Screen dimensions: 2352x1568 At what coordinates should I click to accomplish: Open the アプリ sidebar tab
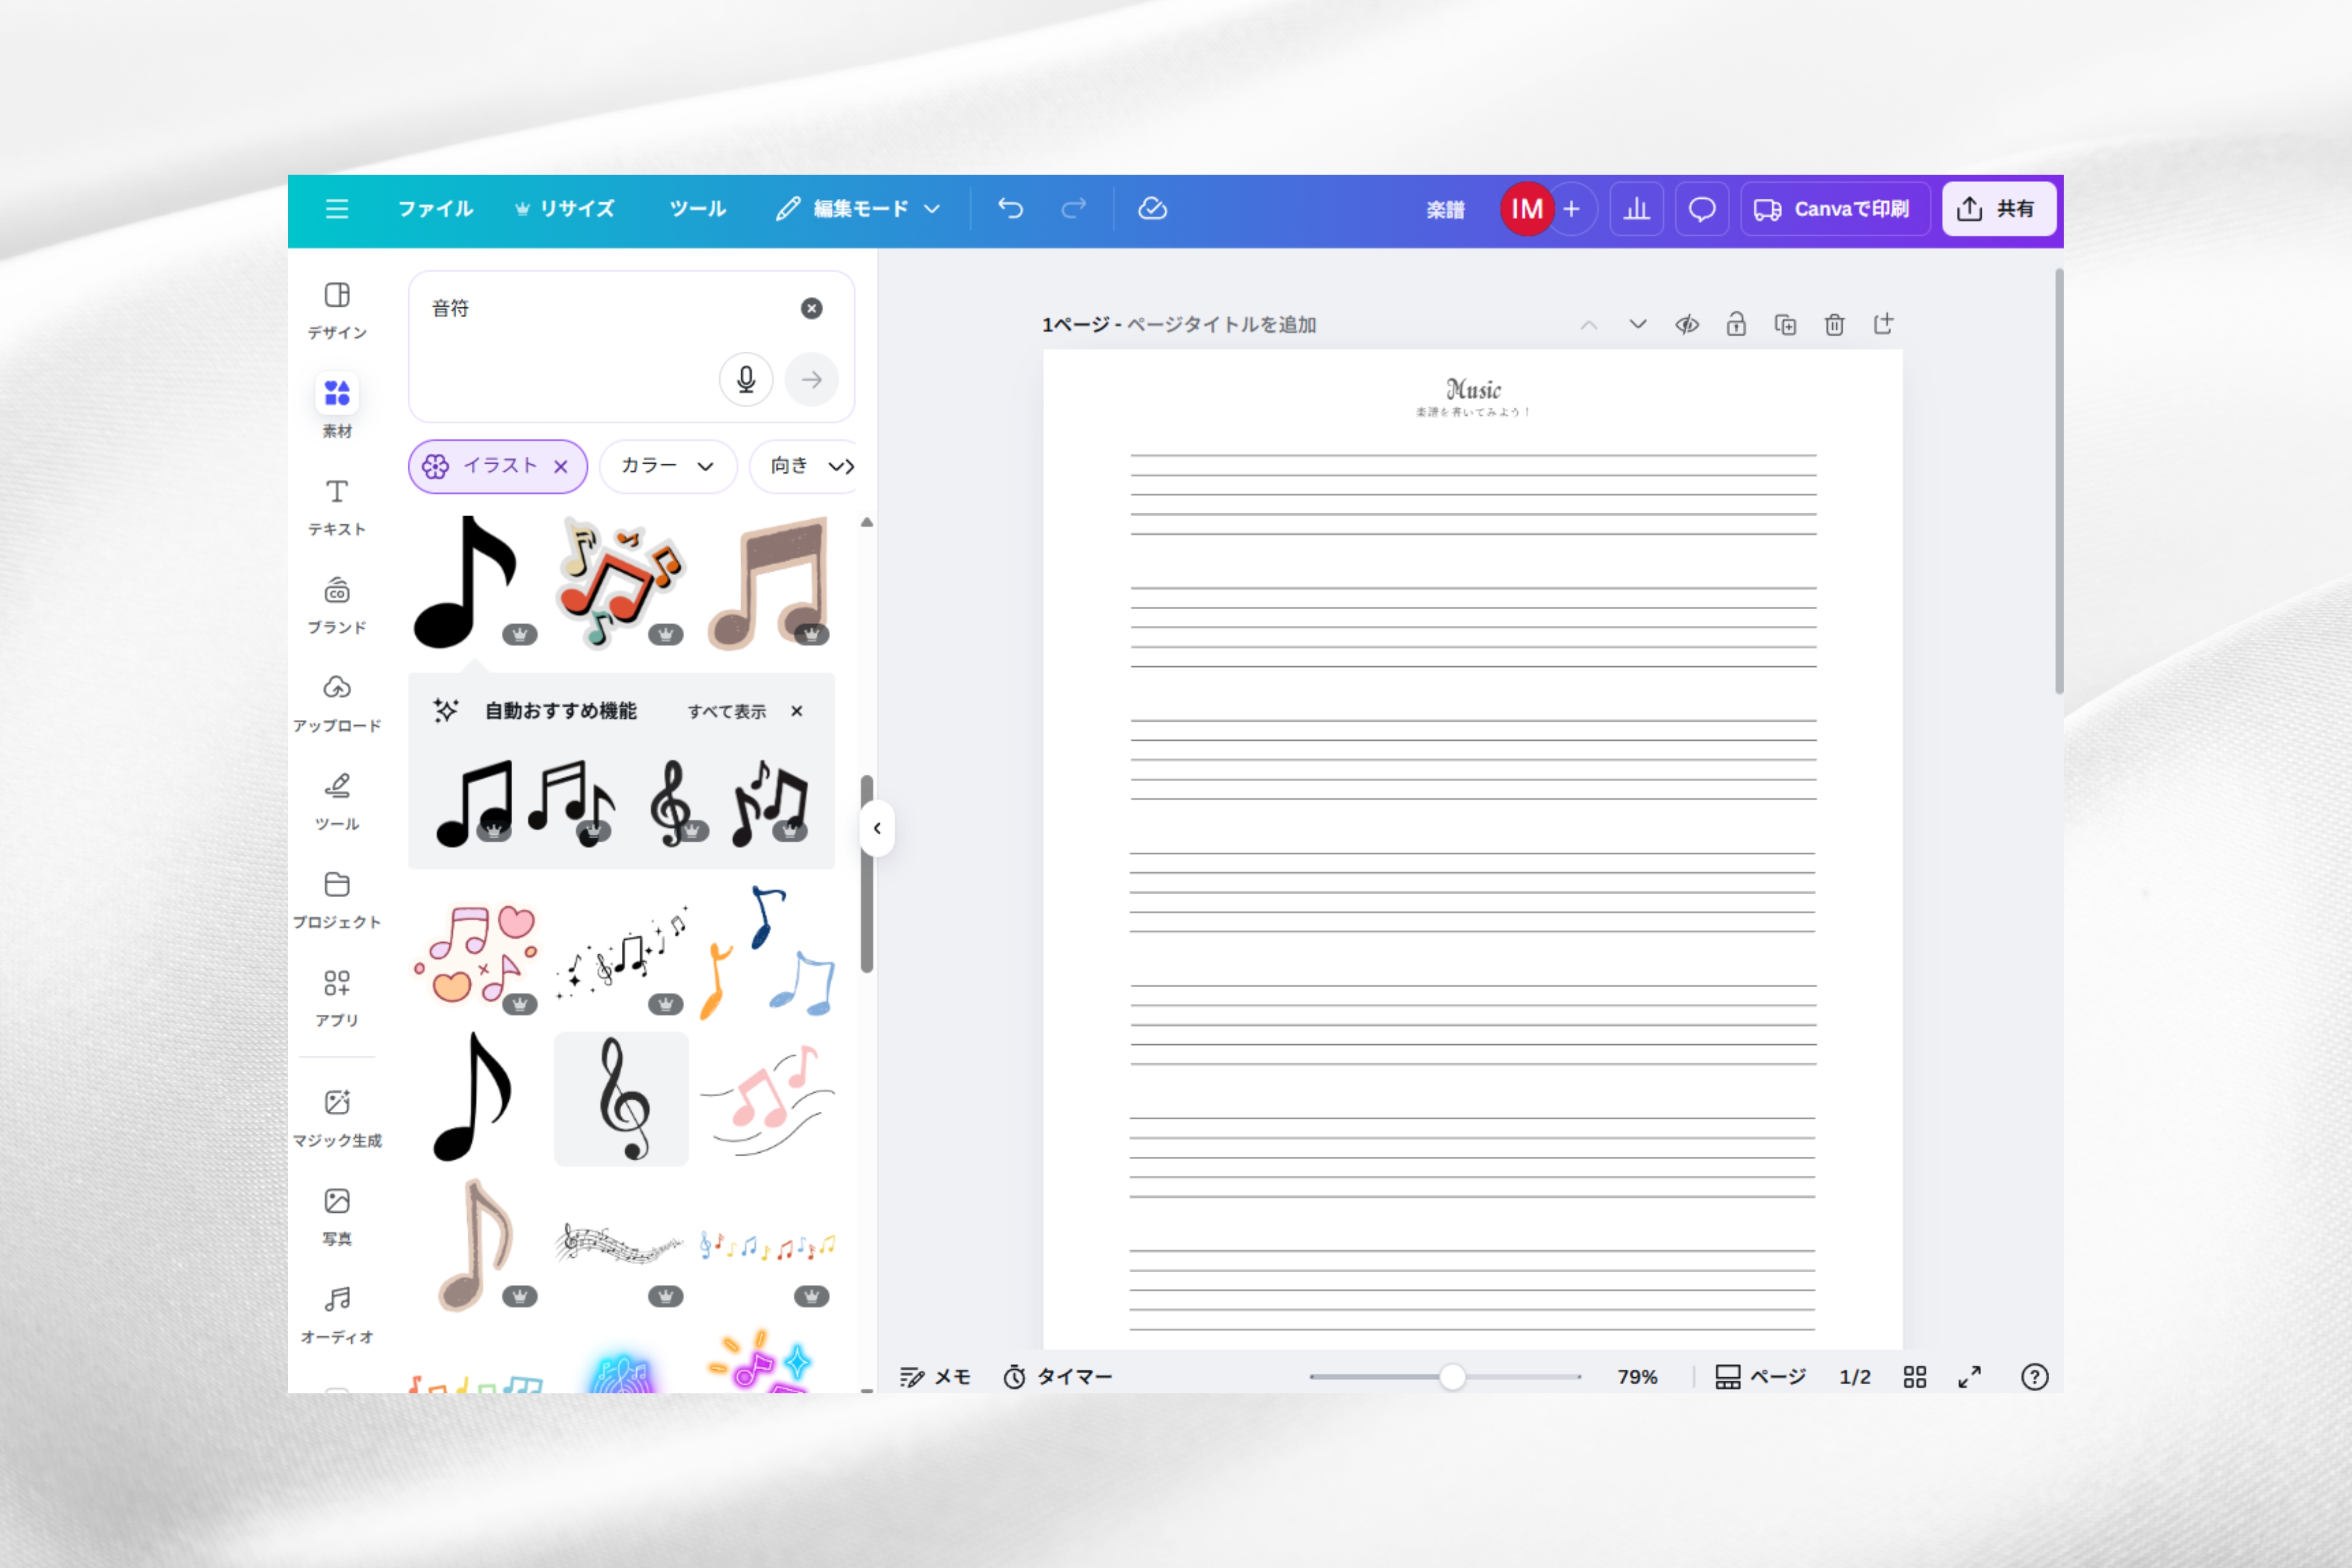[337, 998]
